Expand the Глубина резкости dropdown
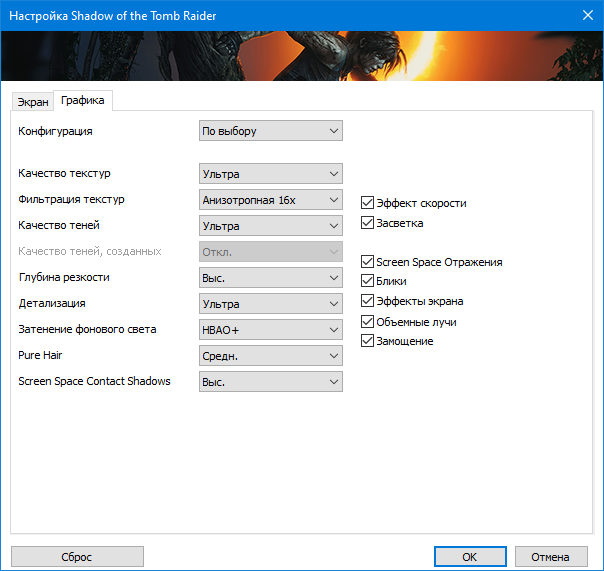This screenshot has height=571, width=604. coord(270,277)
